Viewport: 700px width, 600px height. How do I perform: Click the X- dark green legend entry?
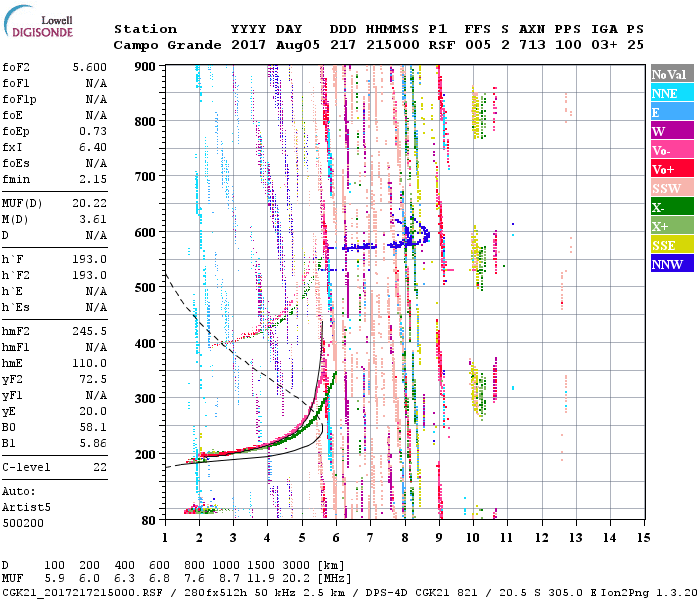[x=671, y=207]
